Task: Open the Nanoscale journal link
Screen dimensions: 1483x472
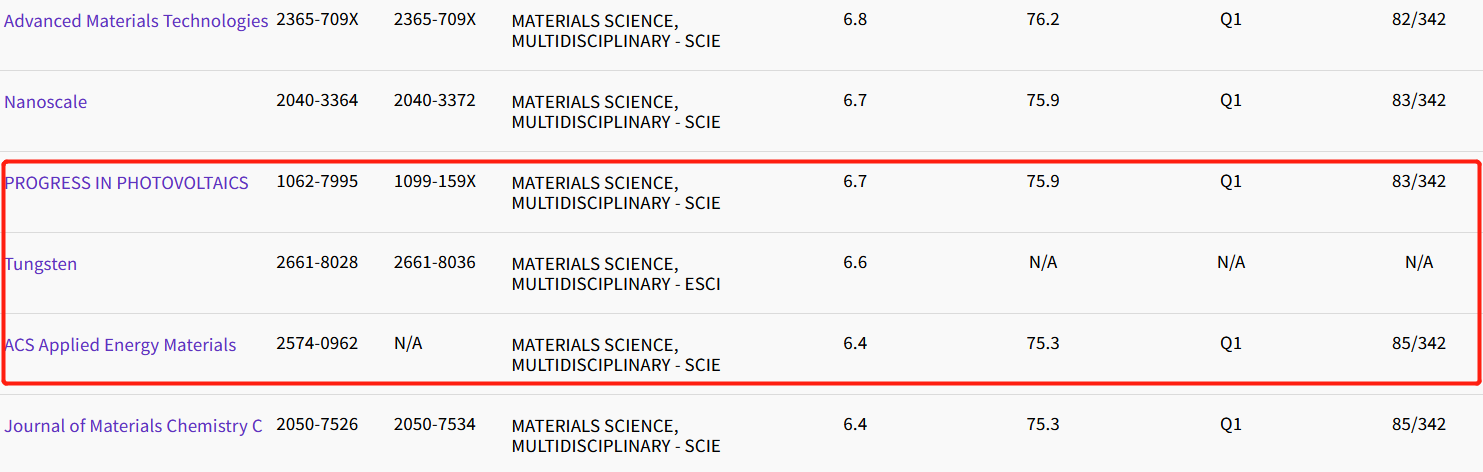Action: click(46, 102)
